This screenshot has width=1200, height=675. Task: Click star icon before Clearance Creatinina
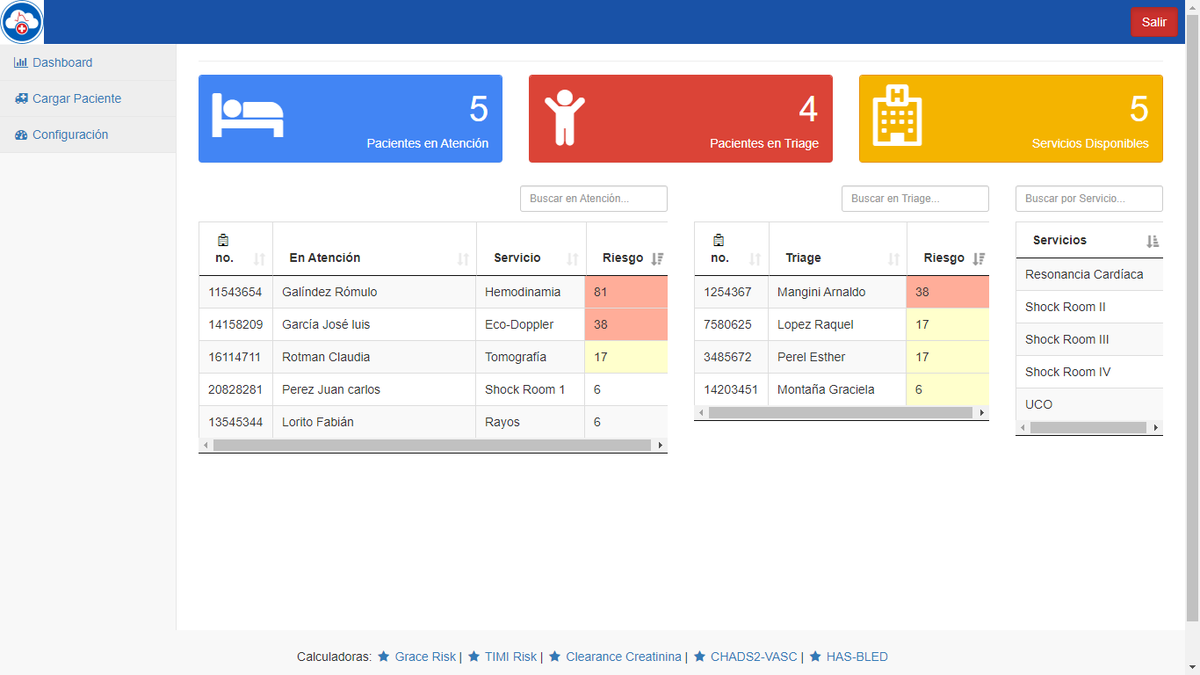click(555, 657)
